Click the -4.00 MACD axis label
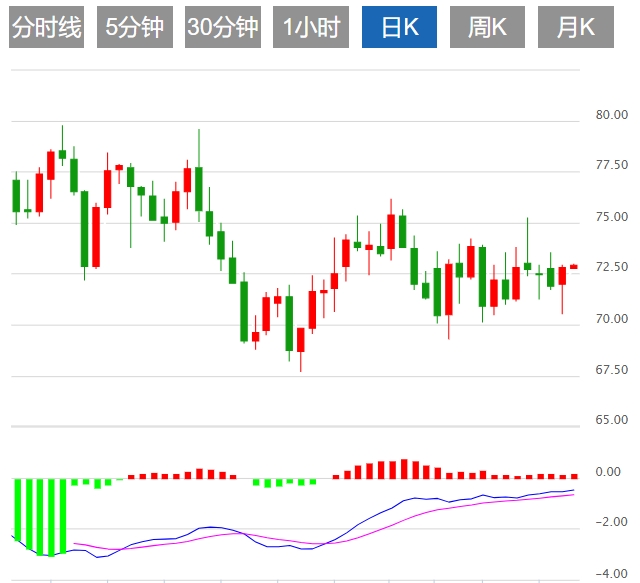Image resolution: width=640 pixels, height=583 pixels. pos(610,573)
